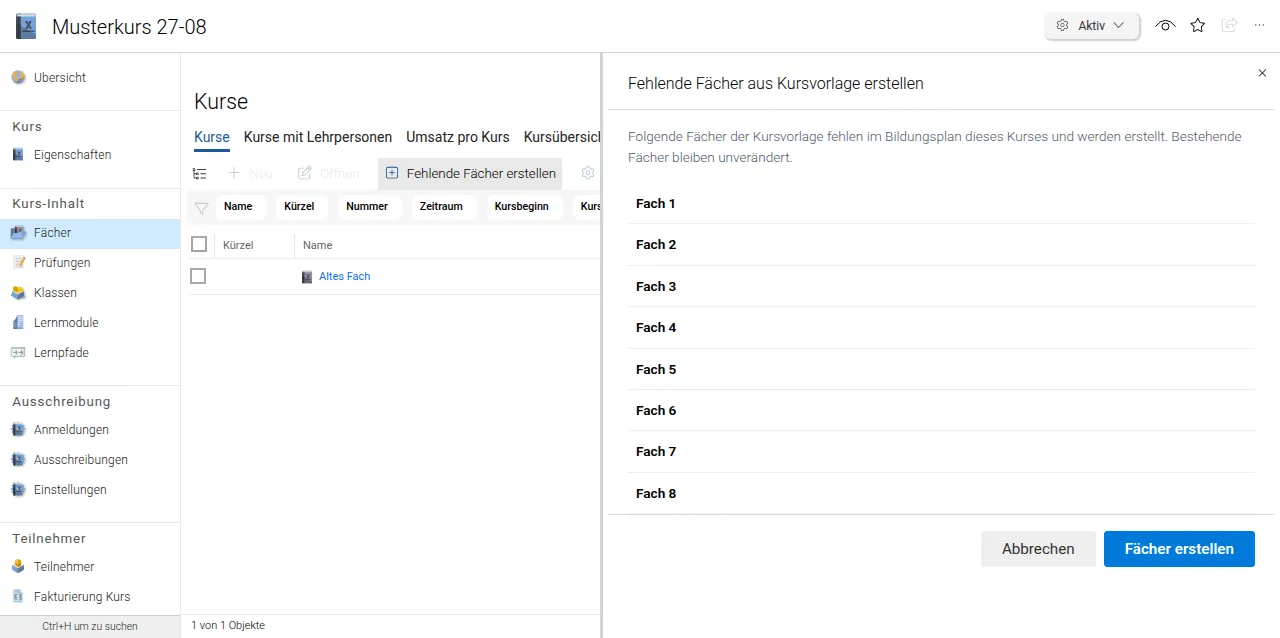This screenshot has width=1280, height=638.
Task: Open Klassen via its sidebar icon
Action: (x=18, y=293)
